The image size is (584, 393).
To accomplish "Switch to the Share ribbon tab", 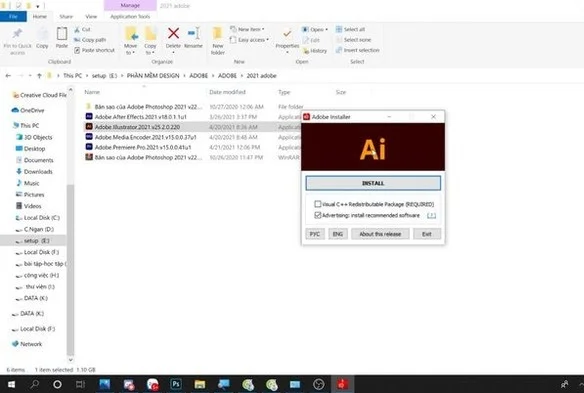I will pos(66,16).
